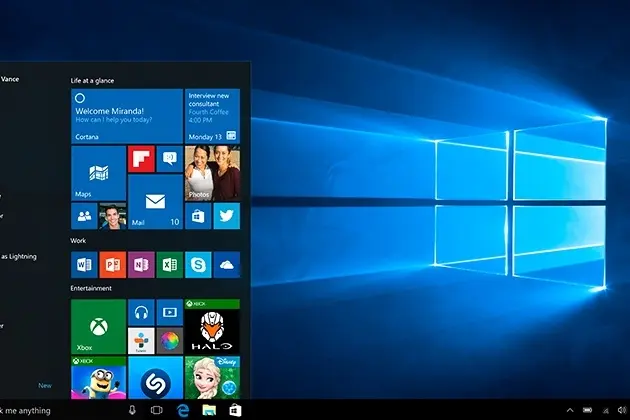
Task: Open network status in system tray
Action: tap(605, 410)
